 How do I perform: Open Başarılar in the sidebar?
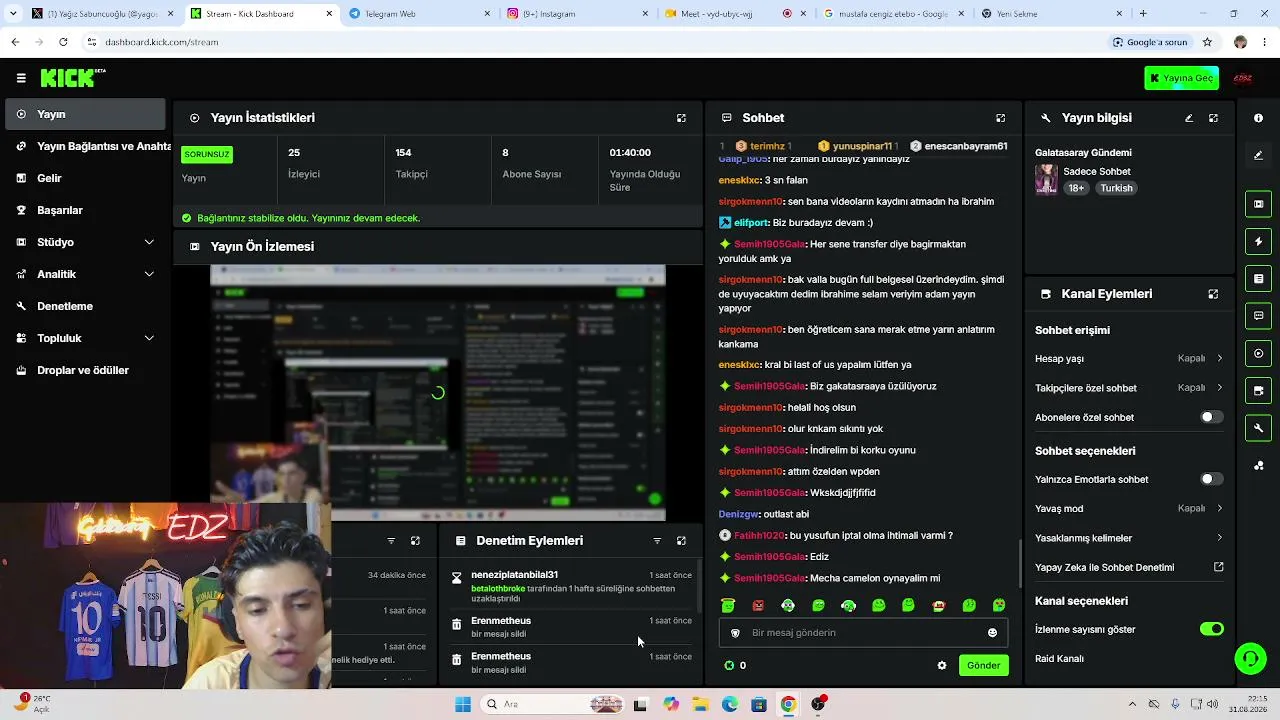tap(85, 210)
